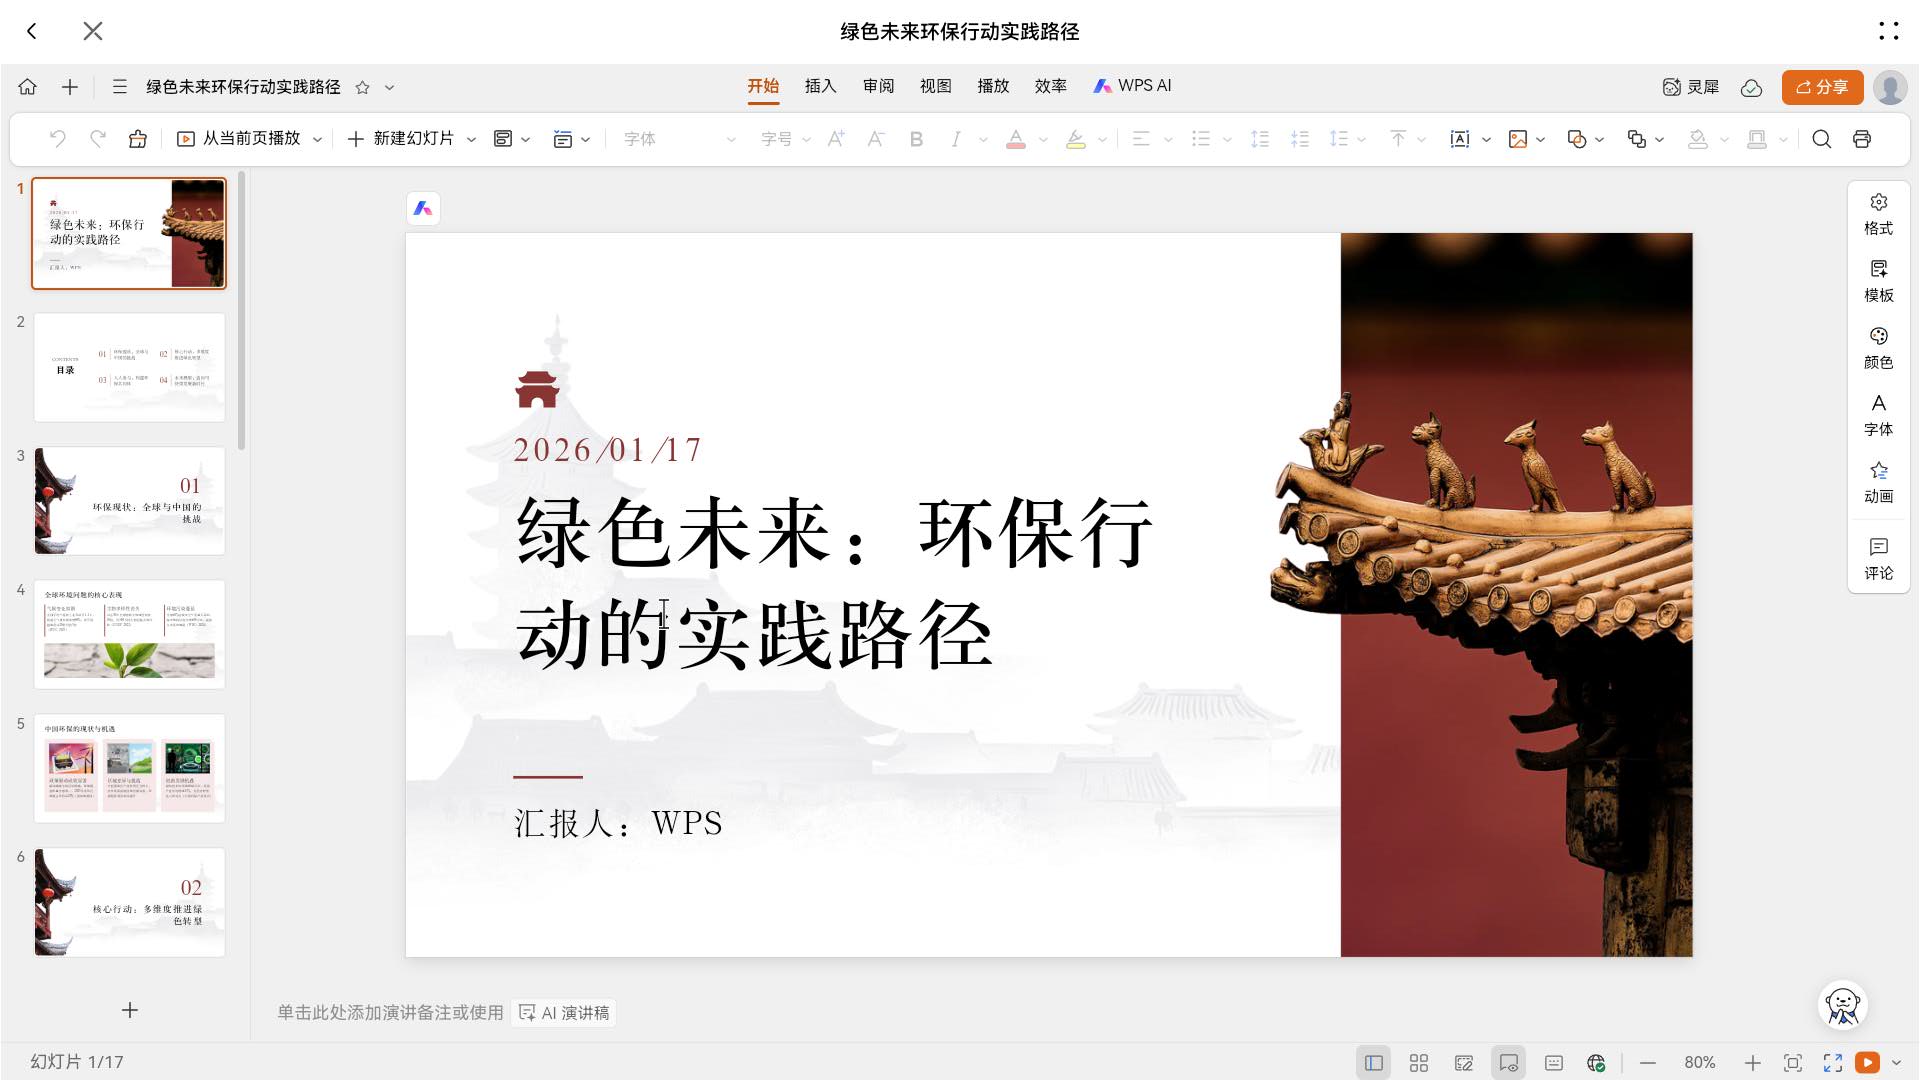Select slide 4 thumbnail with leaf image
1920x1080 pixels.
point(129,634)
